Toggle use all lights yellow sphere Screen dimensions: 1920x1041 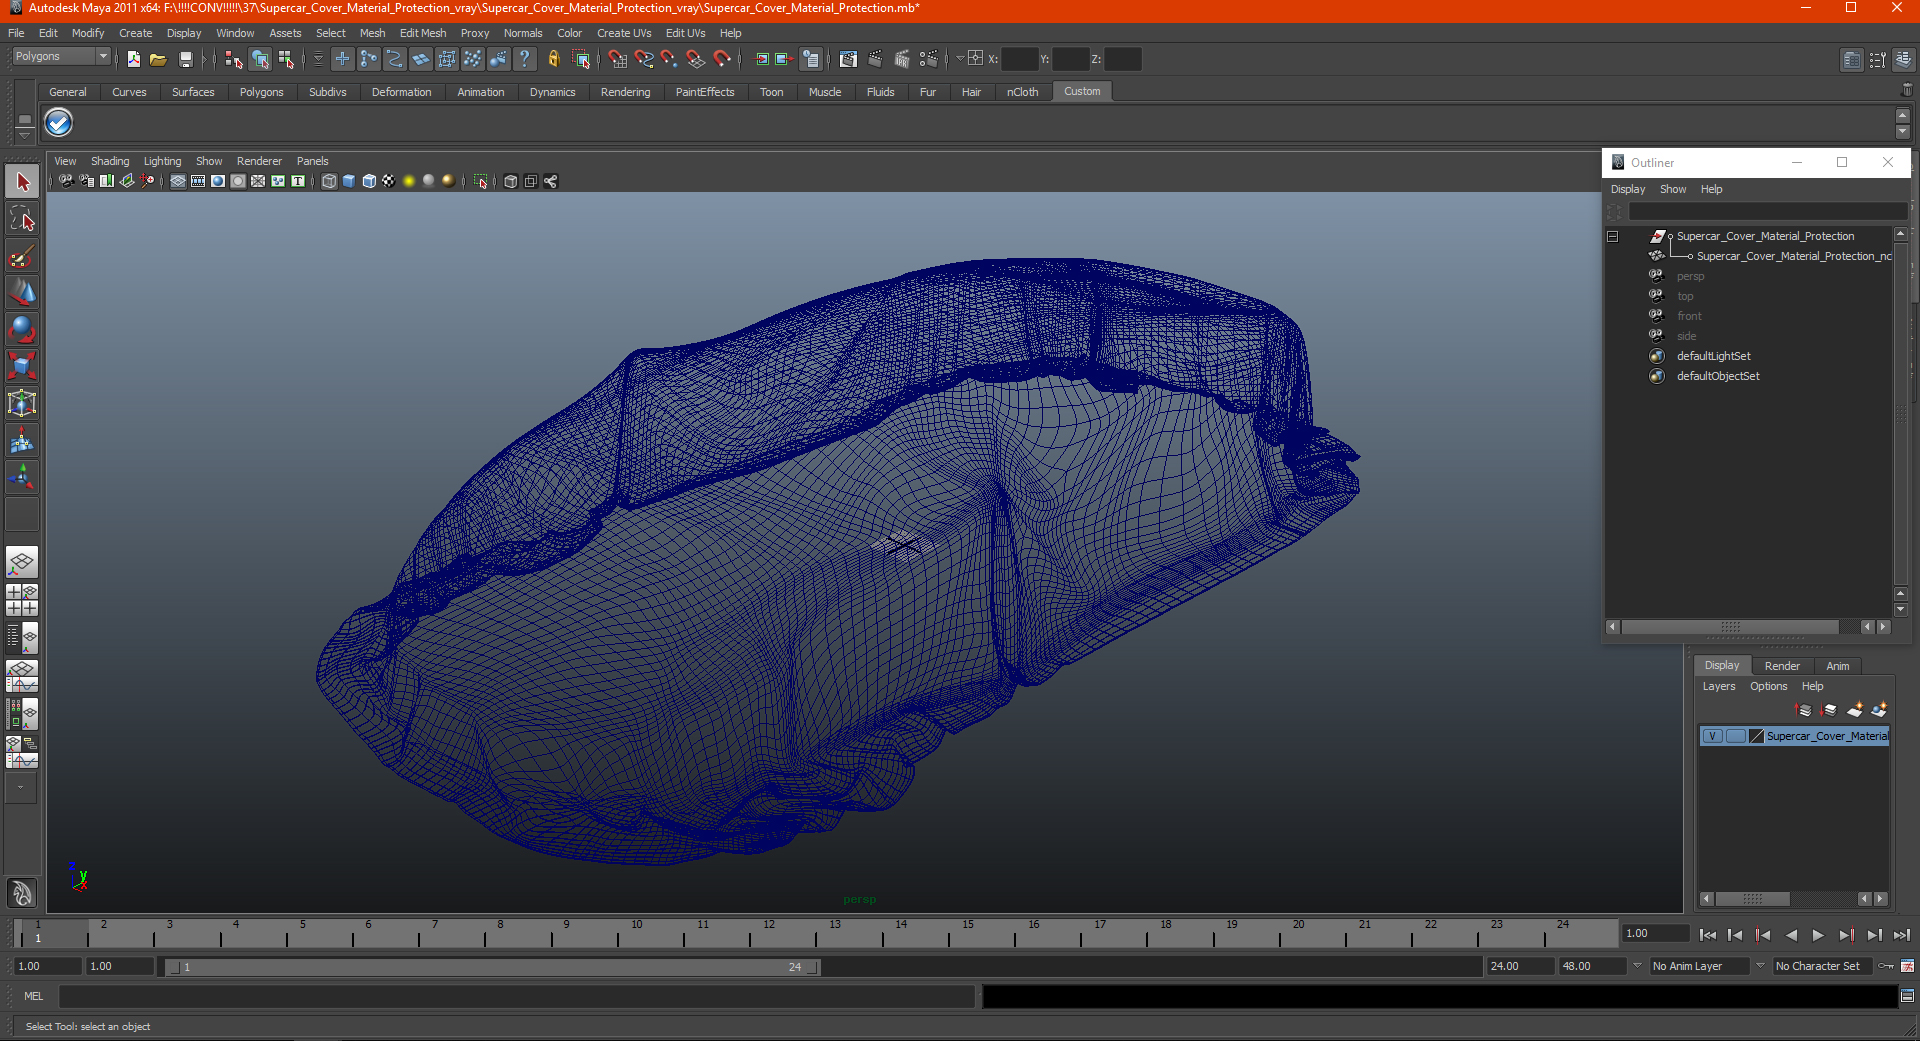(409, 181)
